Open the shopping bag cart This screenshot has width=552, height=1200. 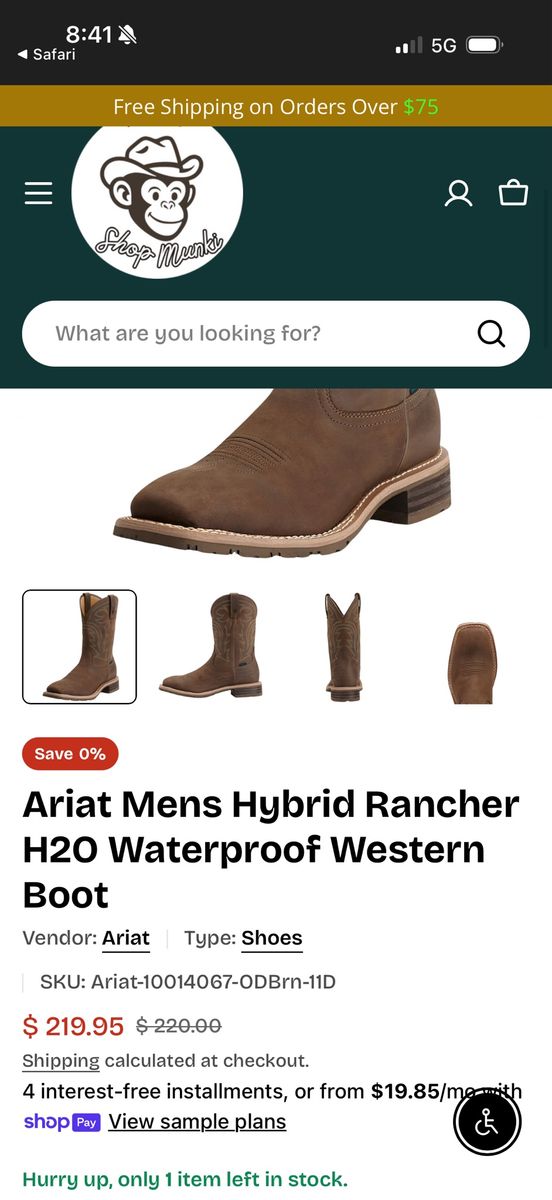[x=513, y=192]
